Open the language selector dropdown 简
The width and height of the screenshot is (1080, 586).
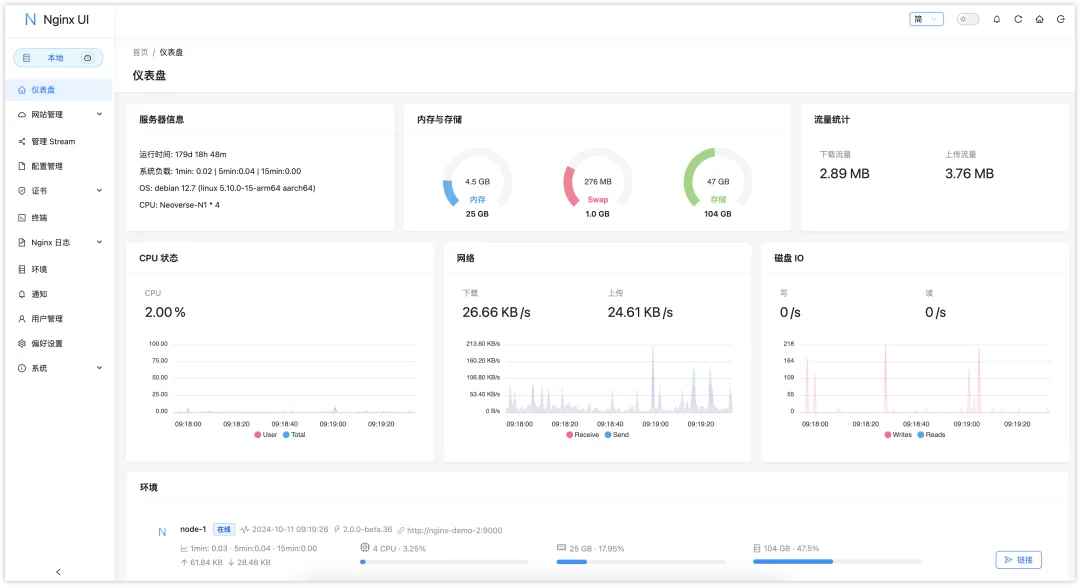point(926,19)
